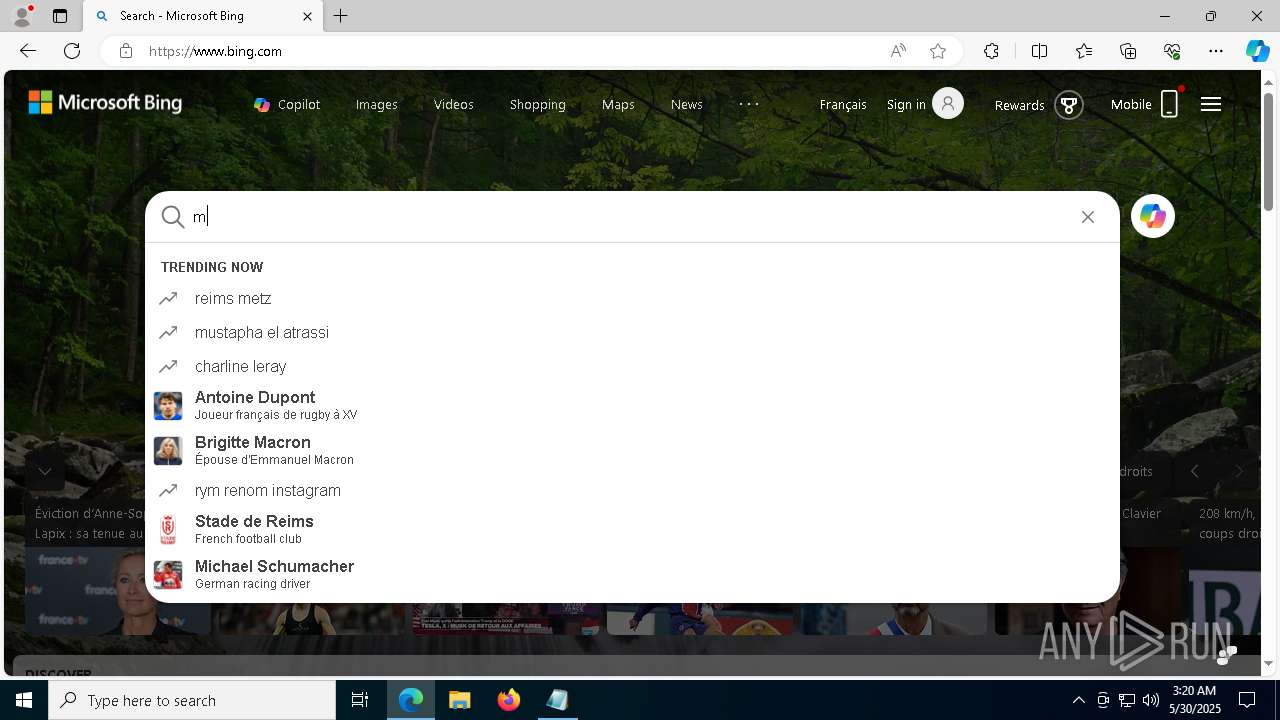Image resolution: width=1280 pixels, height=720 pixels.
Task: Open a new browser tab
Action: 341,16
